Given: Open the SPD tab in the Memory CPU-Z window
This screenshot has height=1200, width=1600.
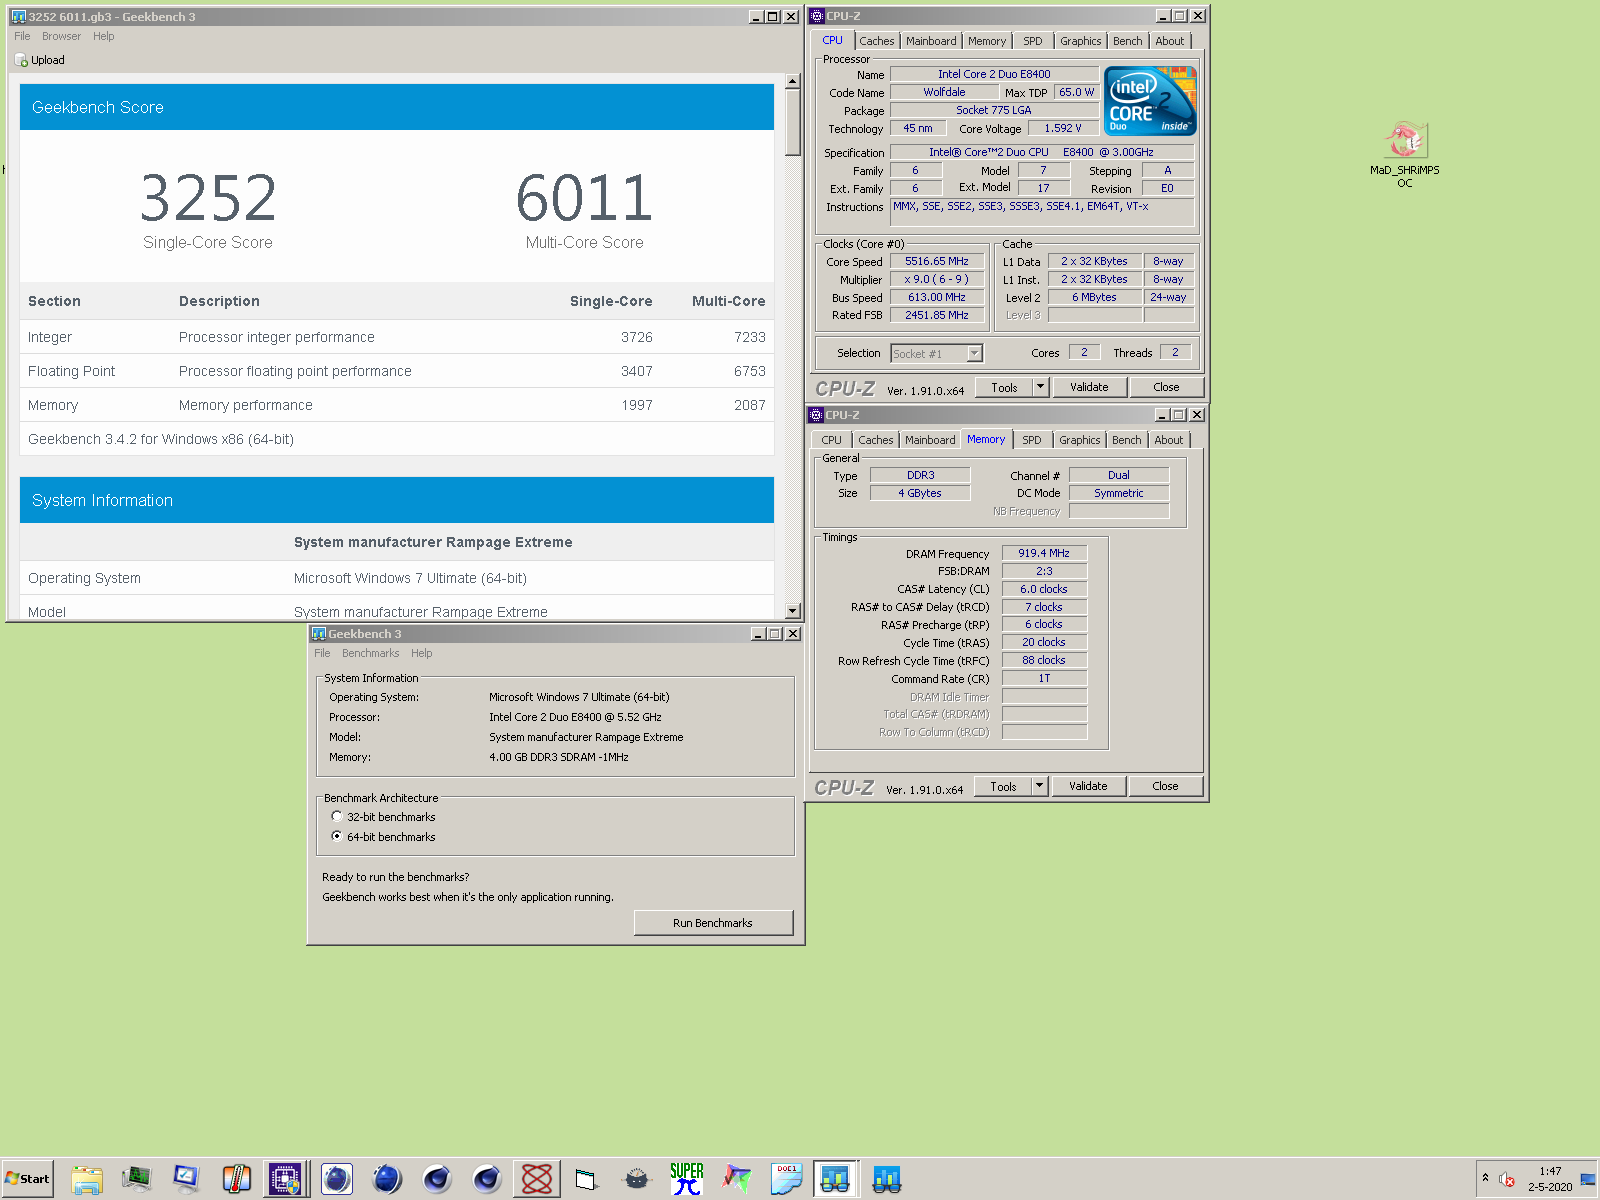Looking at the screenshot, I should coord(1032,440).
